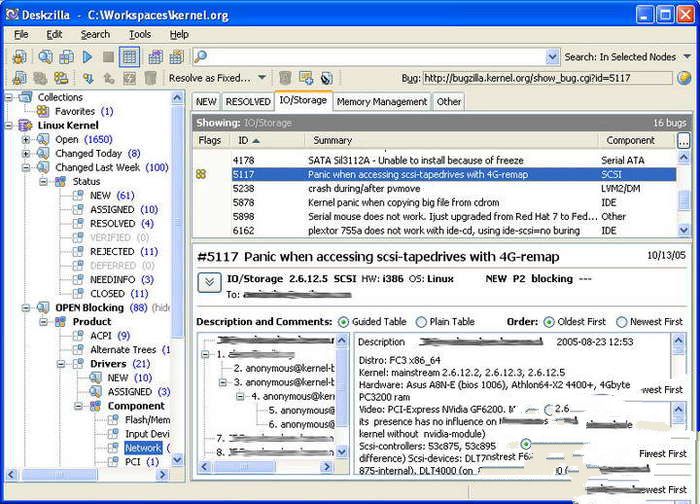Open the bug in browser via the globe icon

point(684,78)
